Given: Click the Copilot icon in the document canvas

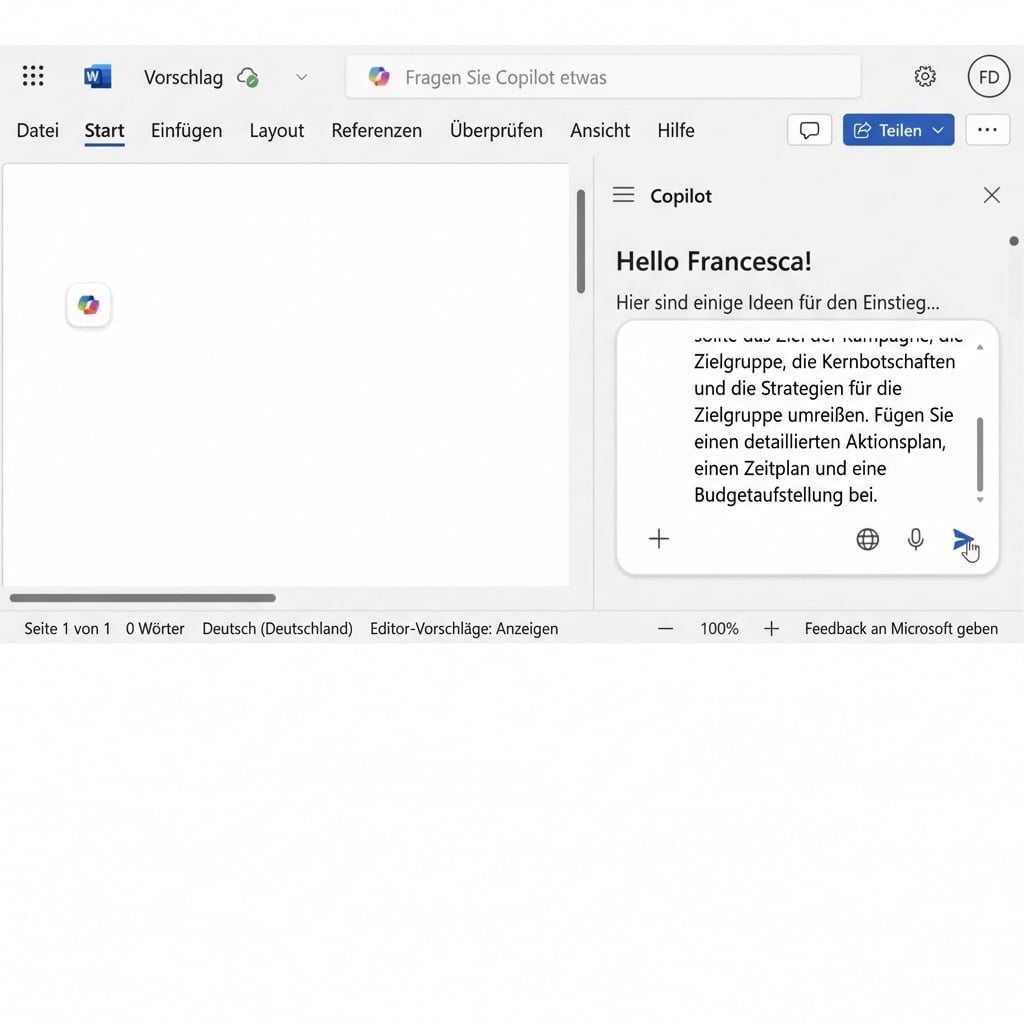Looking at the screenshot, I should (88, 305).
